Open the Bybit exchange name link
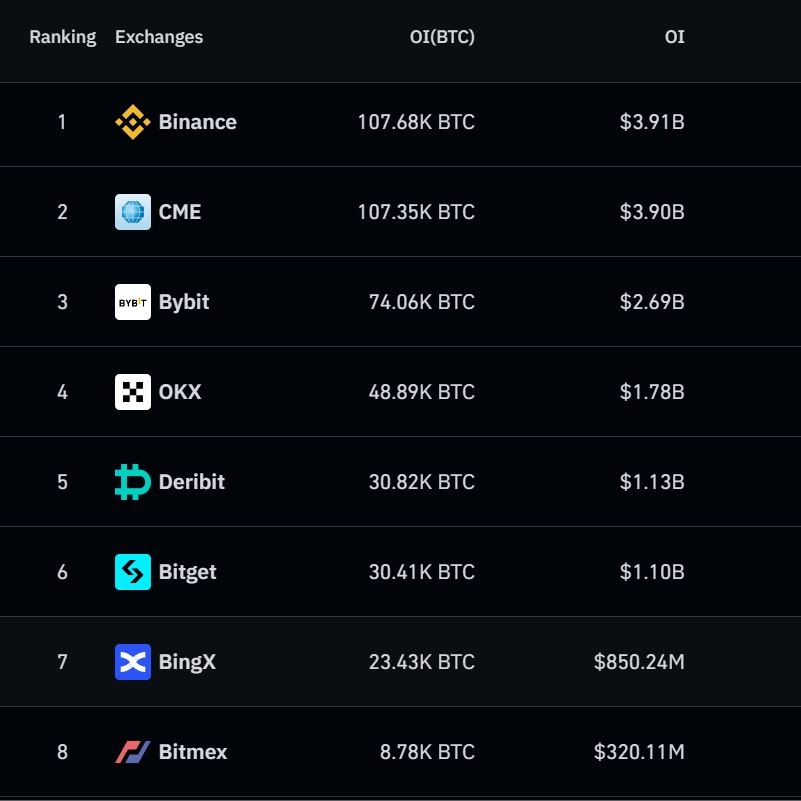Image resolution: width=801 pixels, height=801 pixels. 184,302
